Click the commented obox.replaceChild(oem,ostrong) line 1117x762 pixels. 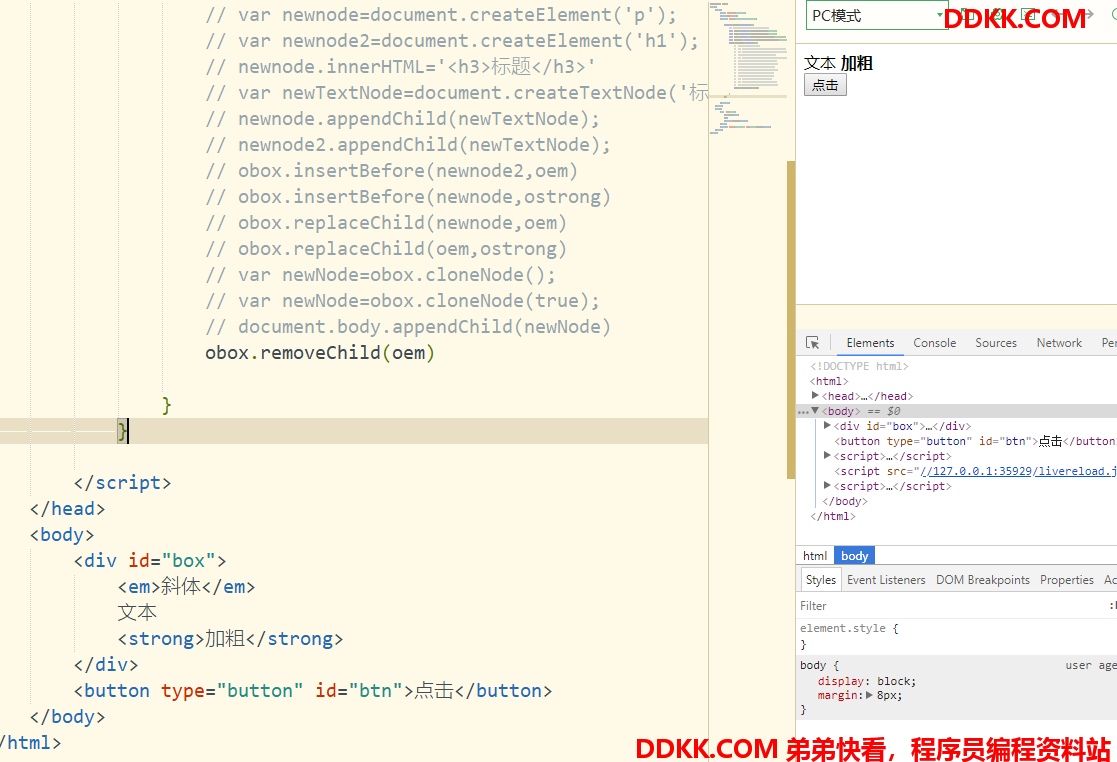point(386,249)
